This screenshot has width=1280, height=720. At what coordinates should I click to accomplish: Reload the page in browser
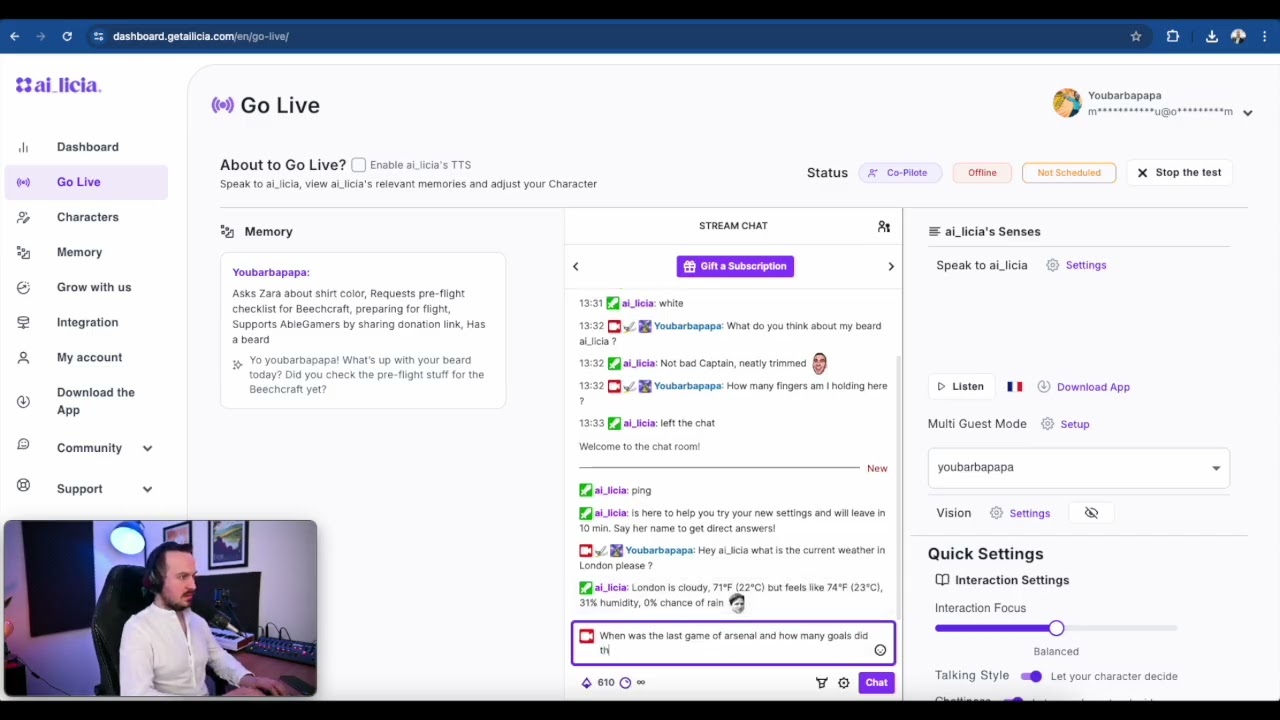(x=67, y=36)
